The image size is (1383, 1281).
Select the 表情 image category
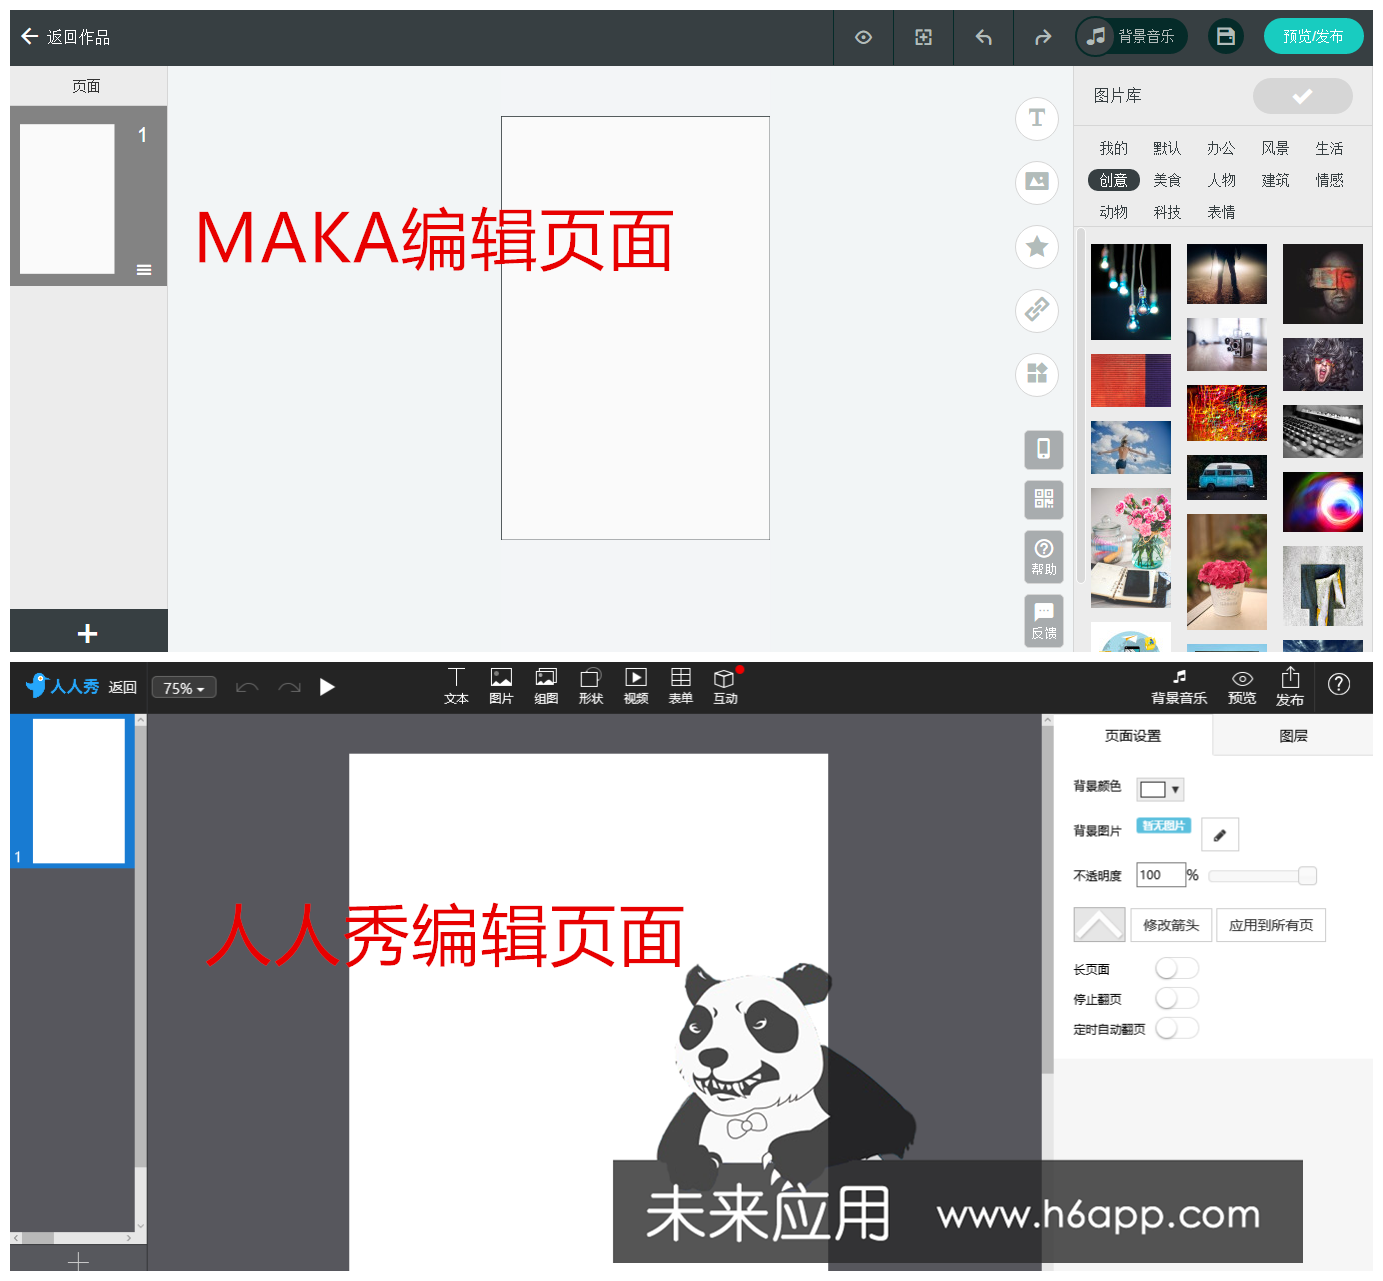pos(1221,212)
